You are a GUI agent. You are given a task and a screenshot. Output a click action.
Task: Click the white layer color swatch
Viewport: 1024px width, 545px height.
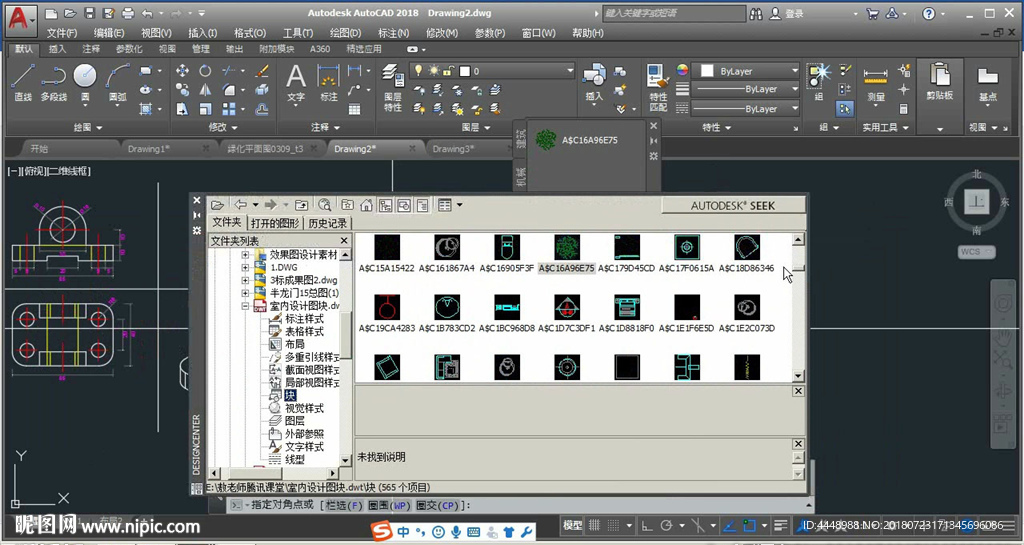pos(465,70)
